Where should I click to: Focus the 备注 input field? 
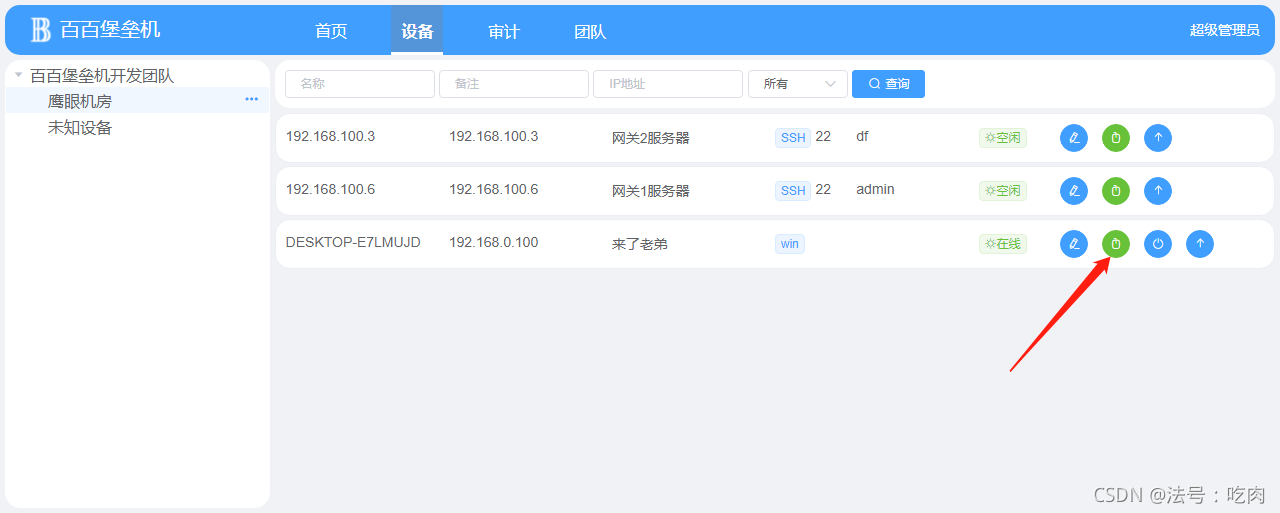(514, 84)
